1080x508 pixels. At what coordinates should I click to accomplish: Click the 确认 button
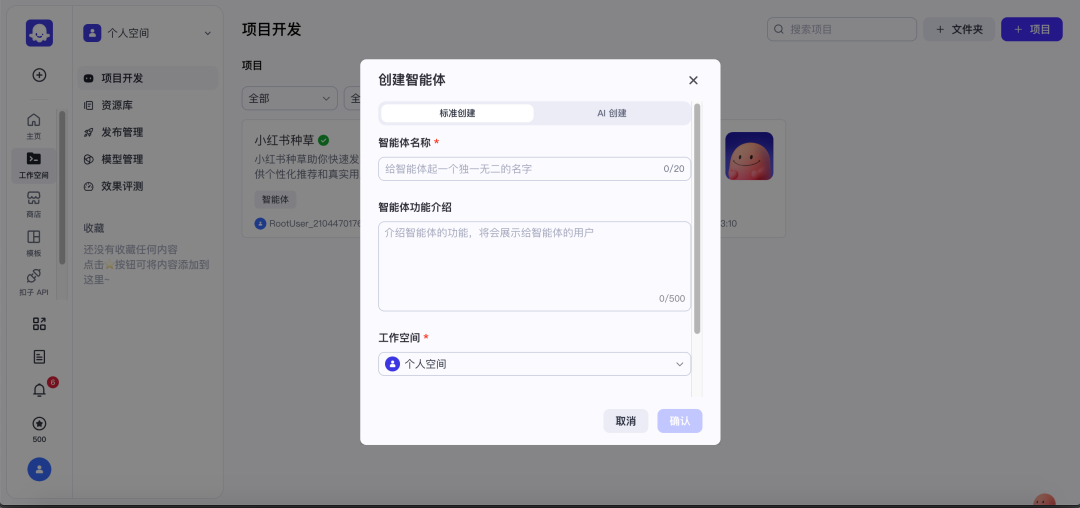click(680, 421)
